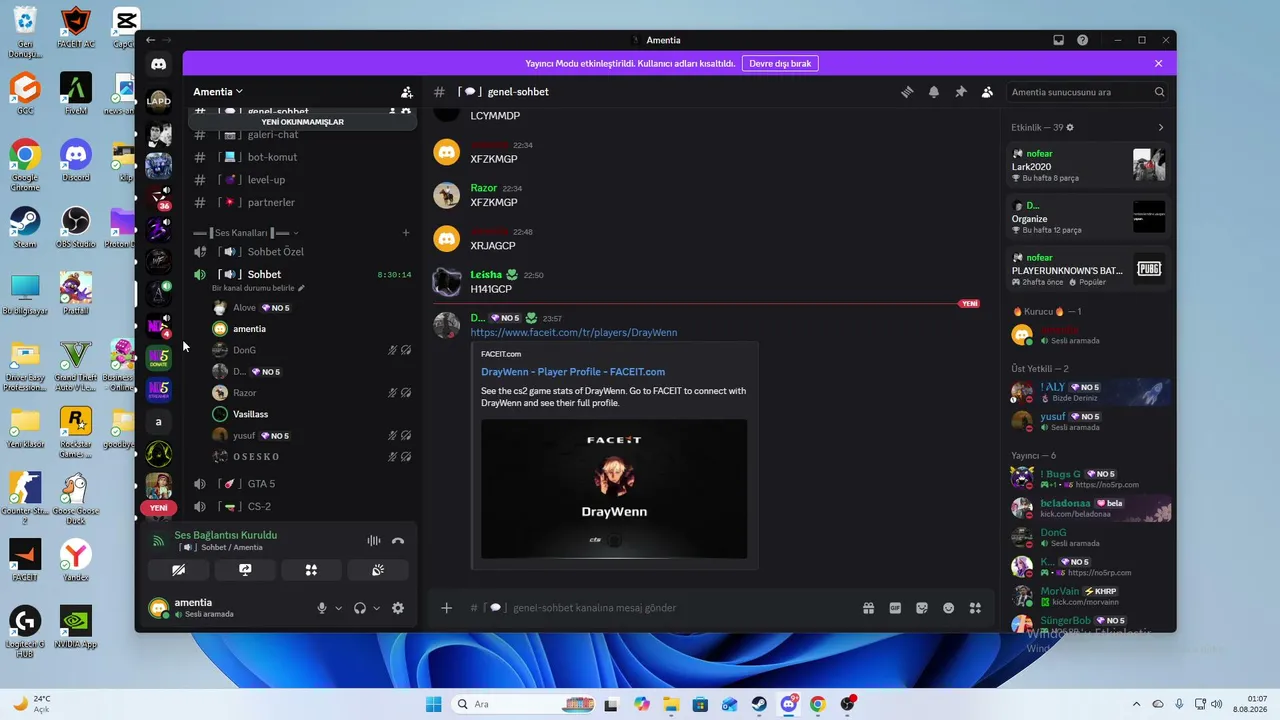Open FACEIT DrayWenn embed image
The image size is (1280, 720).
[614, 489]
